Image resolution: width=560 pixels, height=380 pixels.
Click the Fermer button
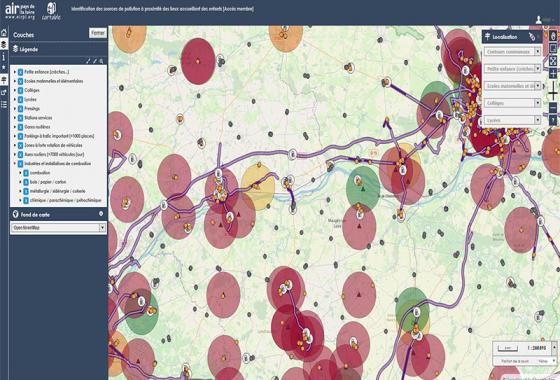click(x=98, y=33)
